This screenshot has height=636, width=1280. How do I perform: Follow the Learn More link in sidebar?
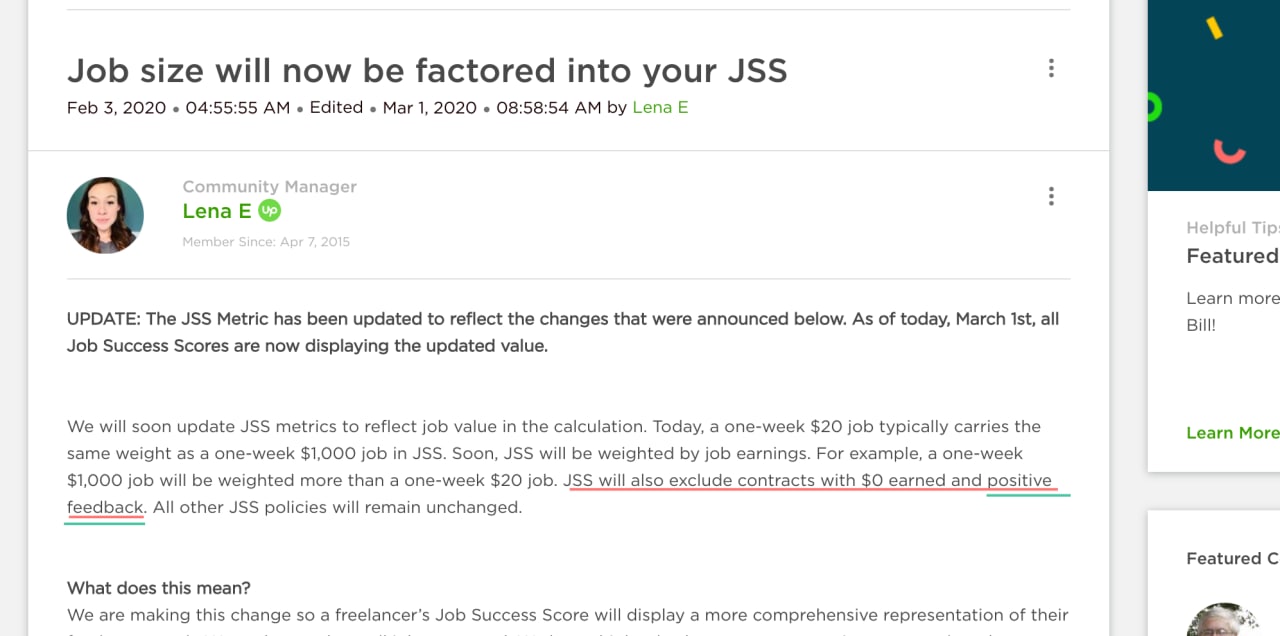click(x=1232, y=433)
